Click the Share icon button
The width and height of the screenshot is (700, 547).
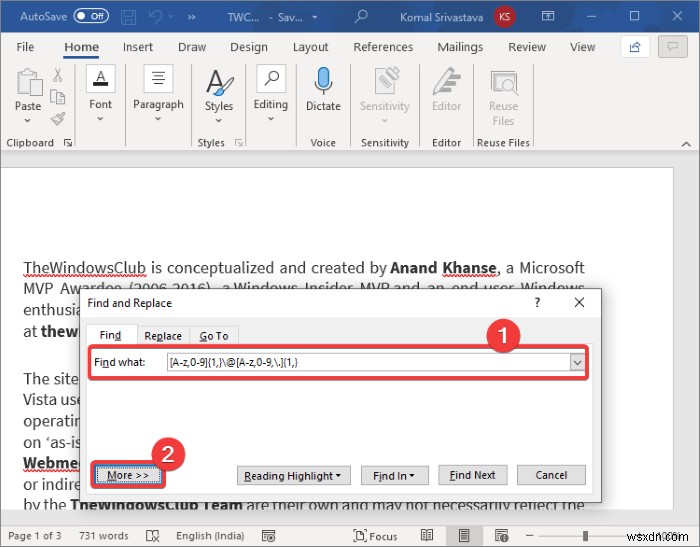click(x=635, y=46)
